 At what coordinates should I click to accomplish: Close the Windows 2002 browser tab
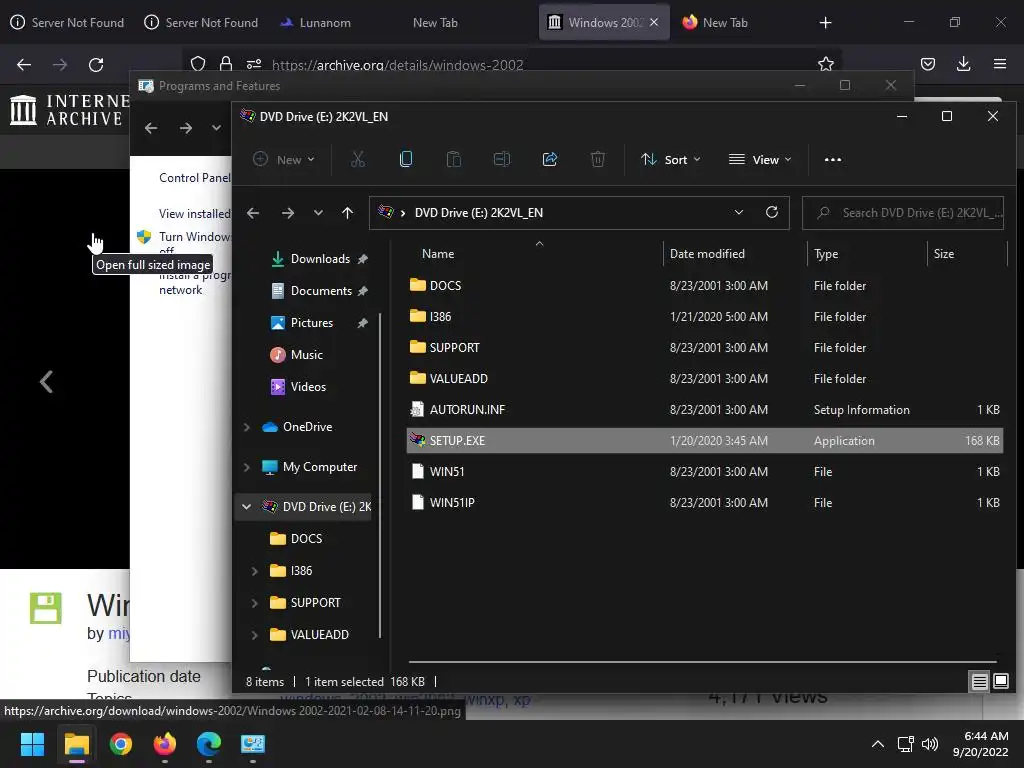point(654,23)
